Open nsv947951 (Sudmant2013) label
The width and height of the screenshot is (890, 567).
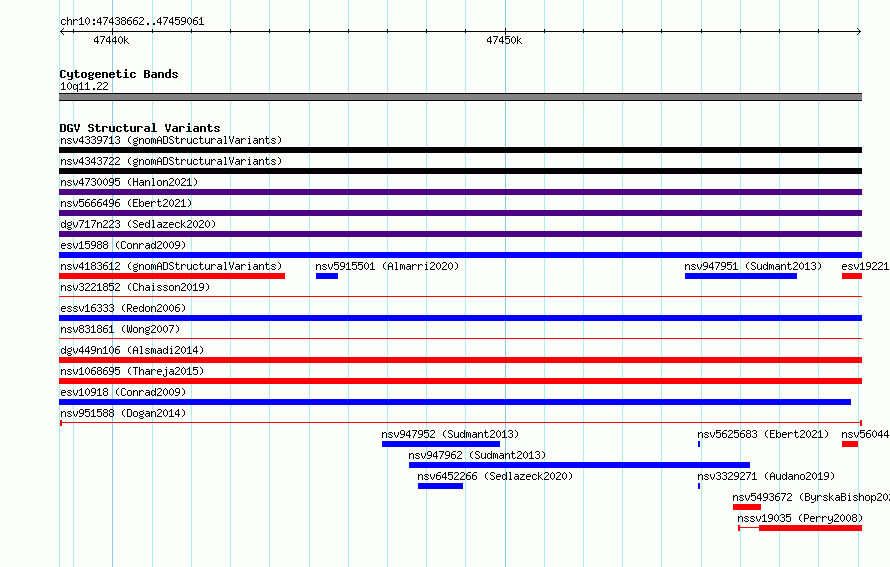click(753, 266)
